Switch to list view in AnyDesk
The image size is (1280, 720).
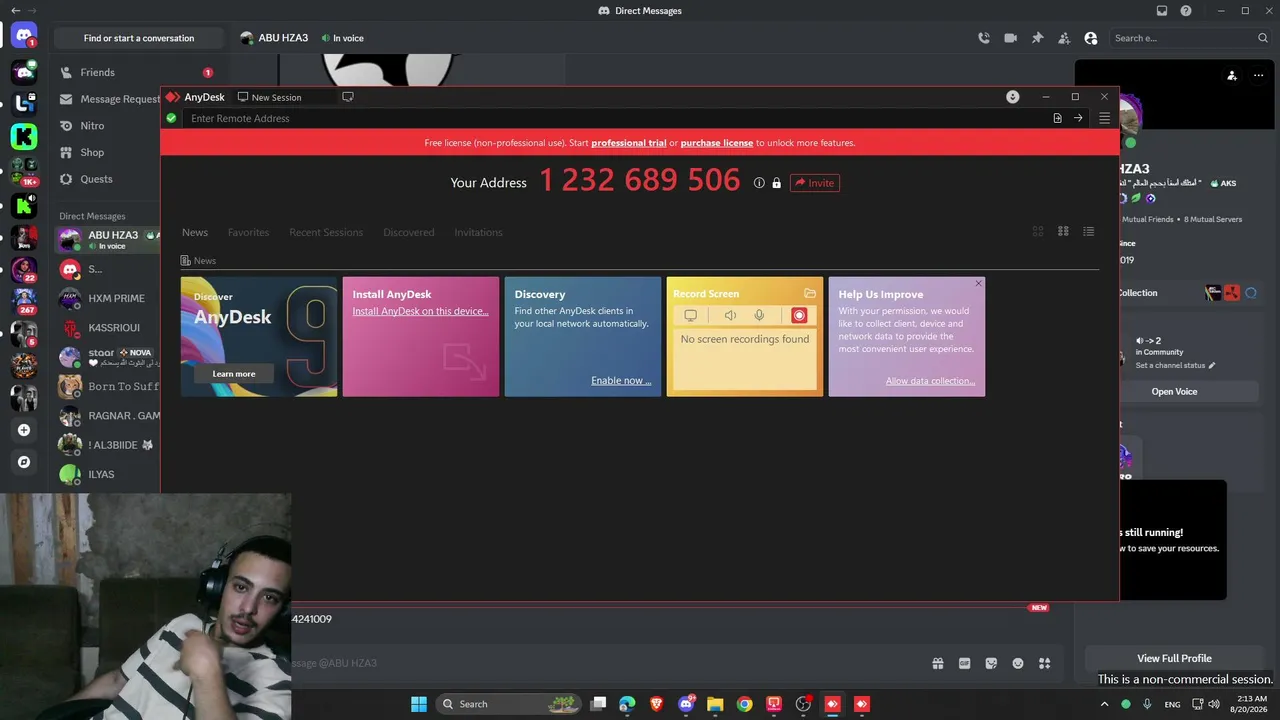[x=1089, y=231]
